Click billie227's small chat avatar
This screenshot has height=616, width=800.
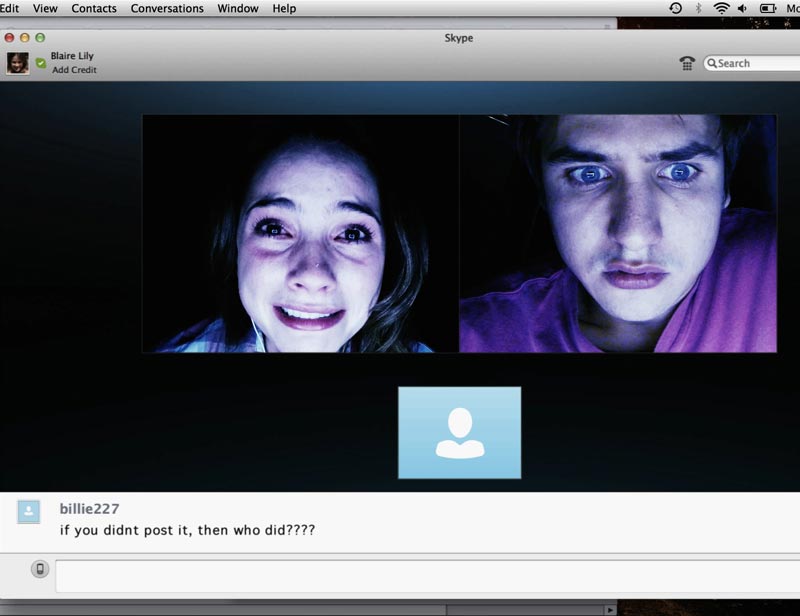coord(29,511)
